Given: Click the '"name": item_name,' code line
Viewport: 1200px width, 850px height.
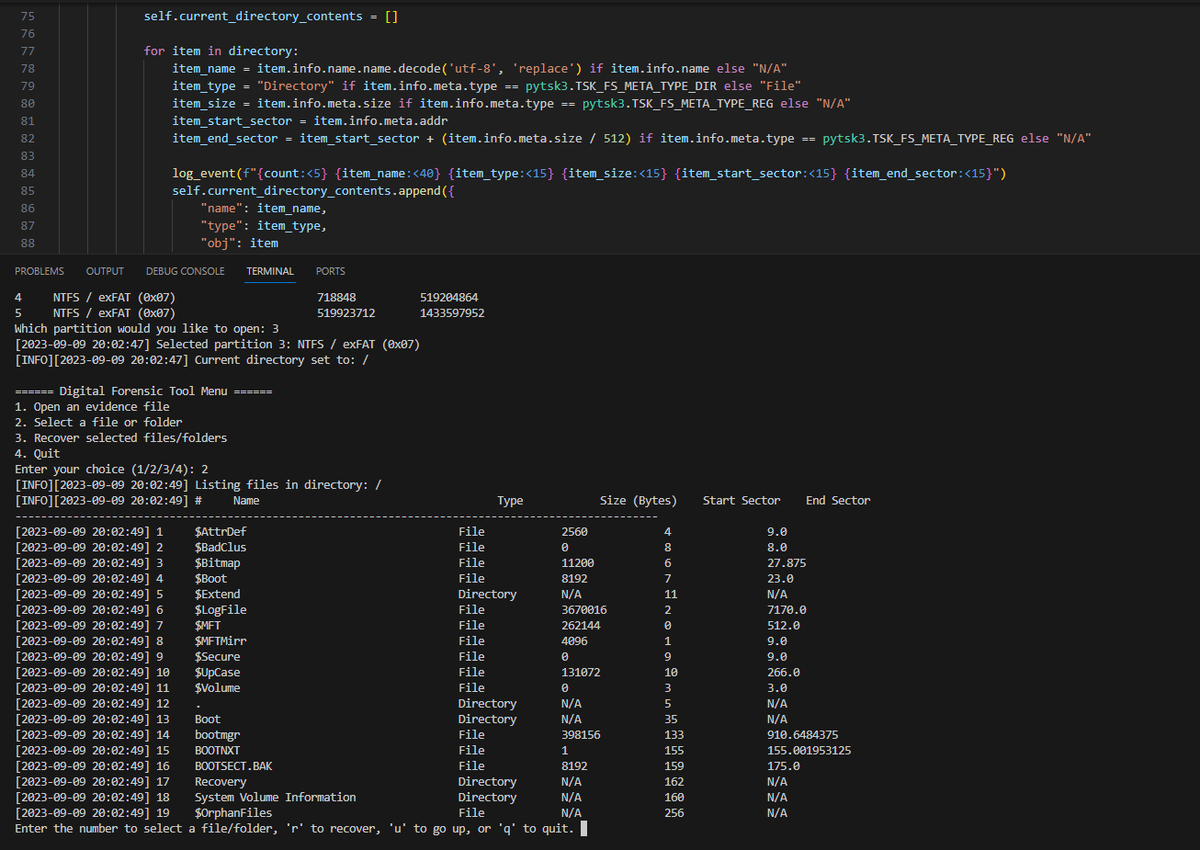Looking at the screenshot, I should (x=263, y=208).
